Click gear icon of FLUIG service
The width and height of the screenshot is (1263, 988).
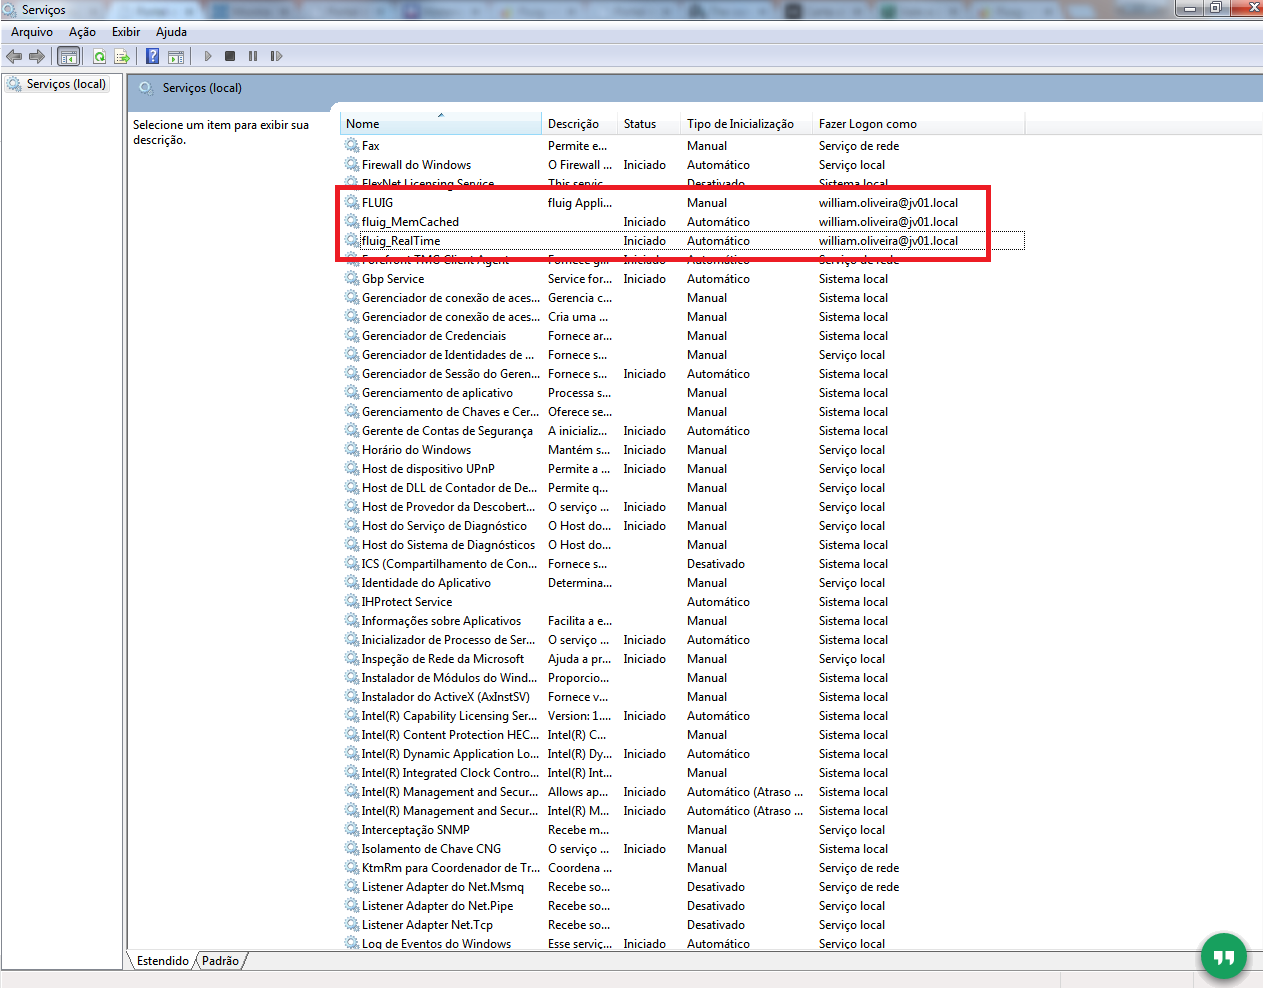tap(352, 202)
